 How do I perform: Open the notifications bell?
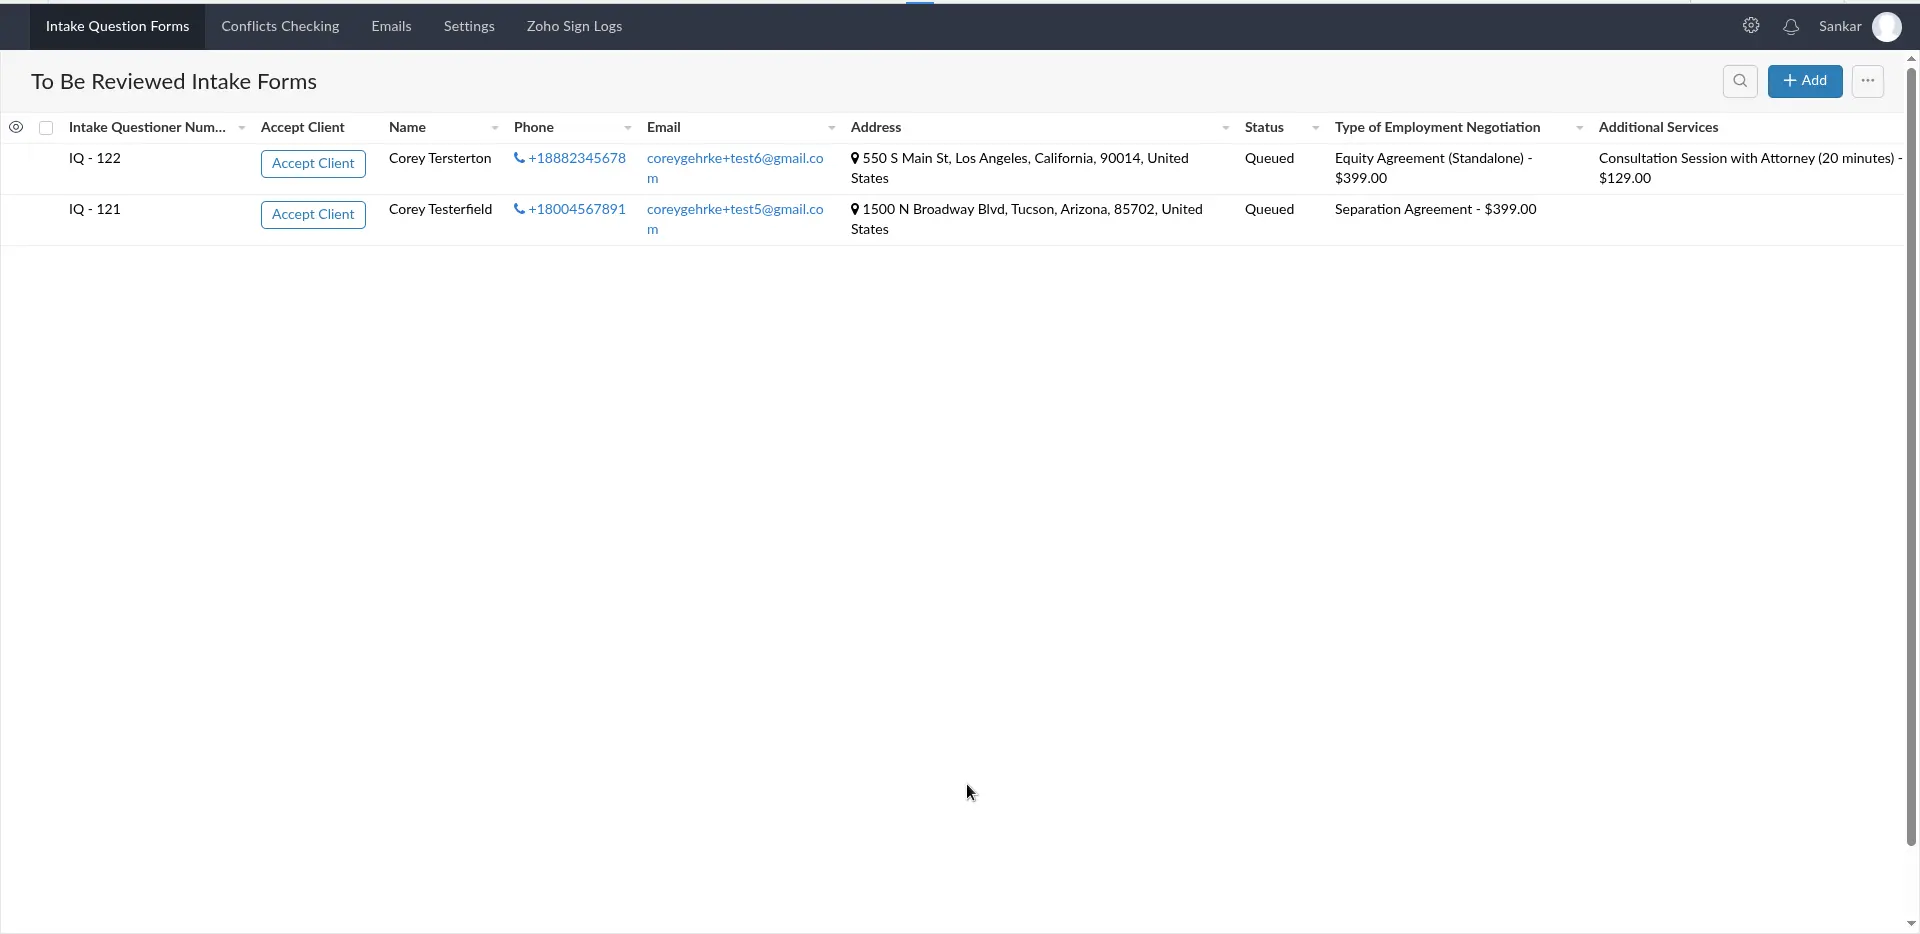pos(1791,27)
